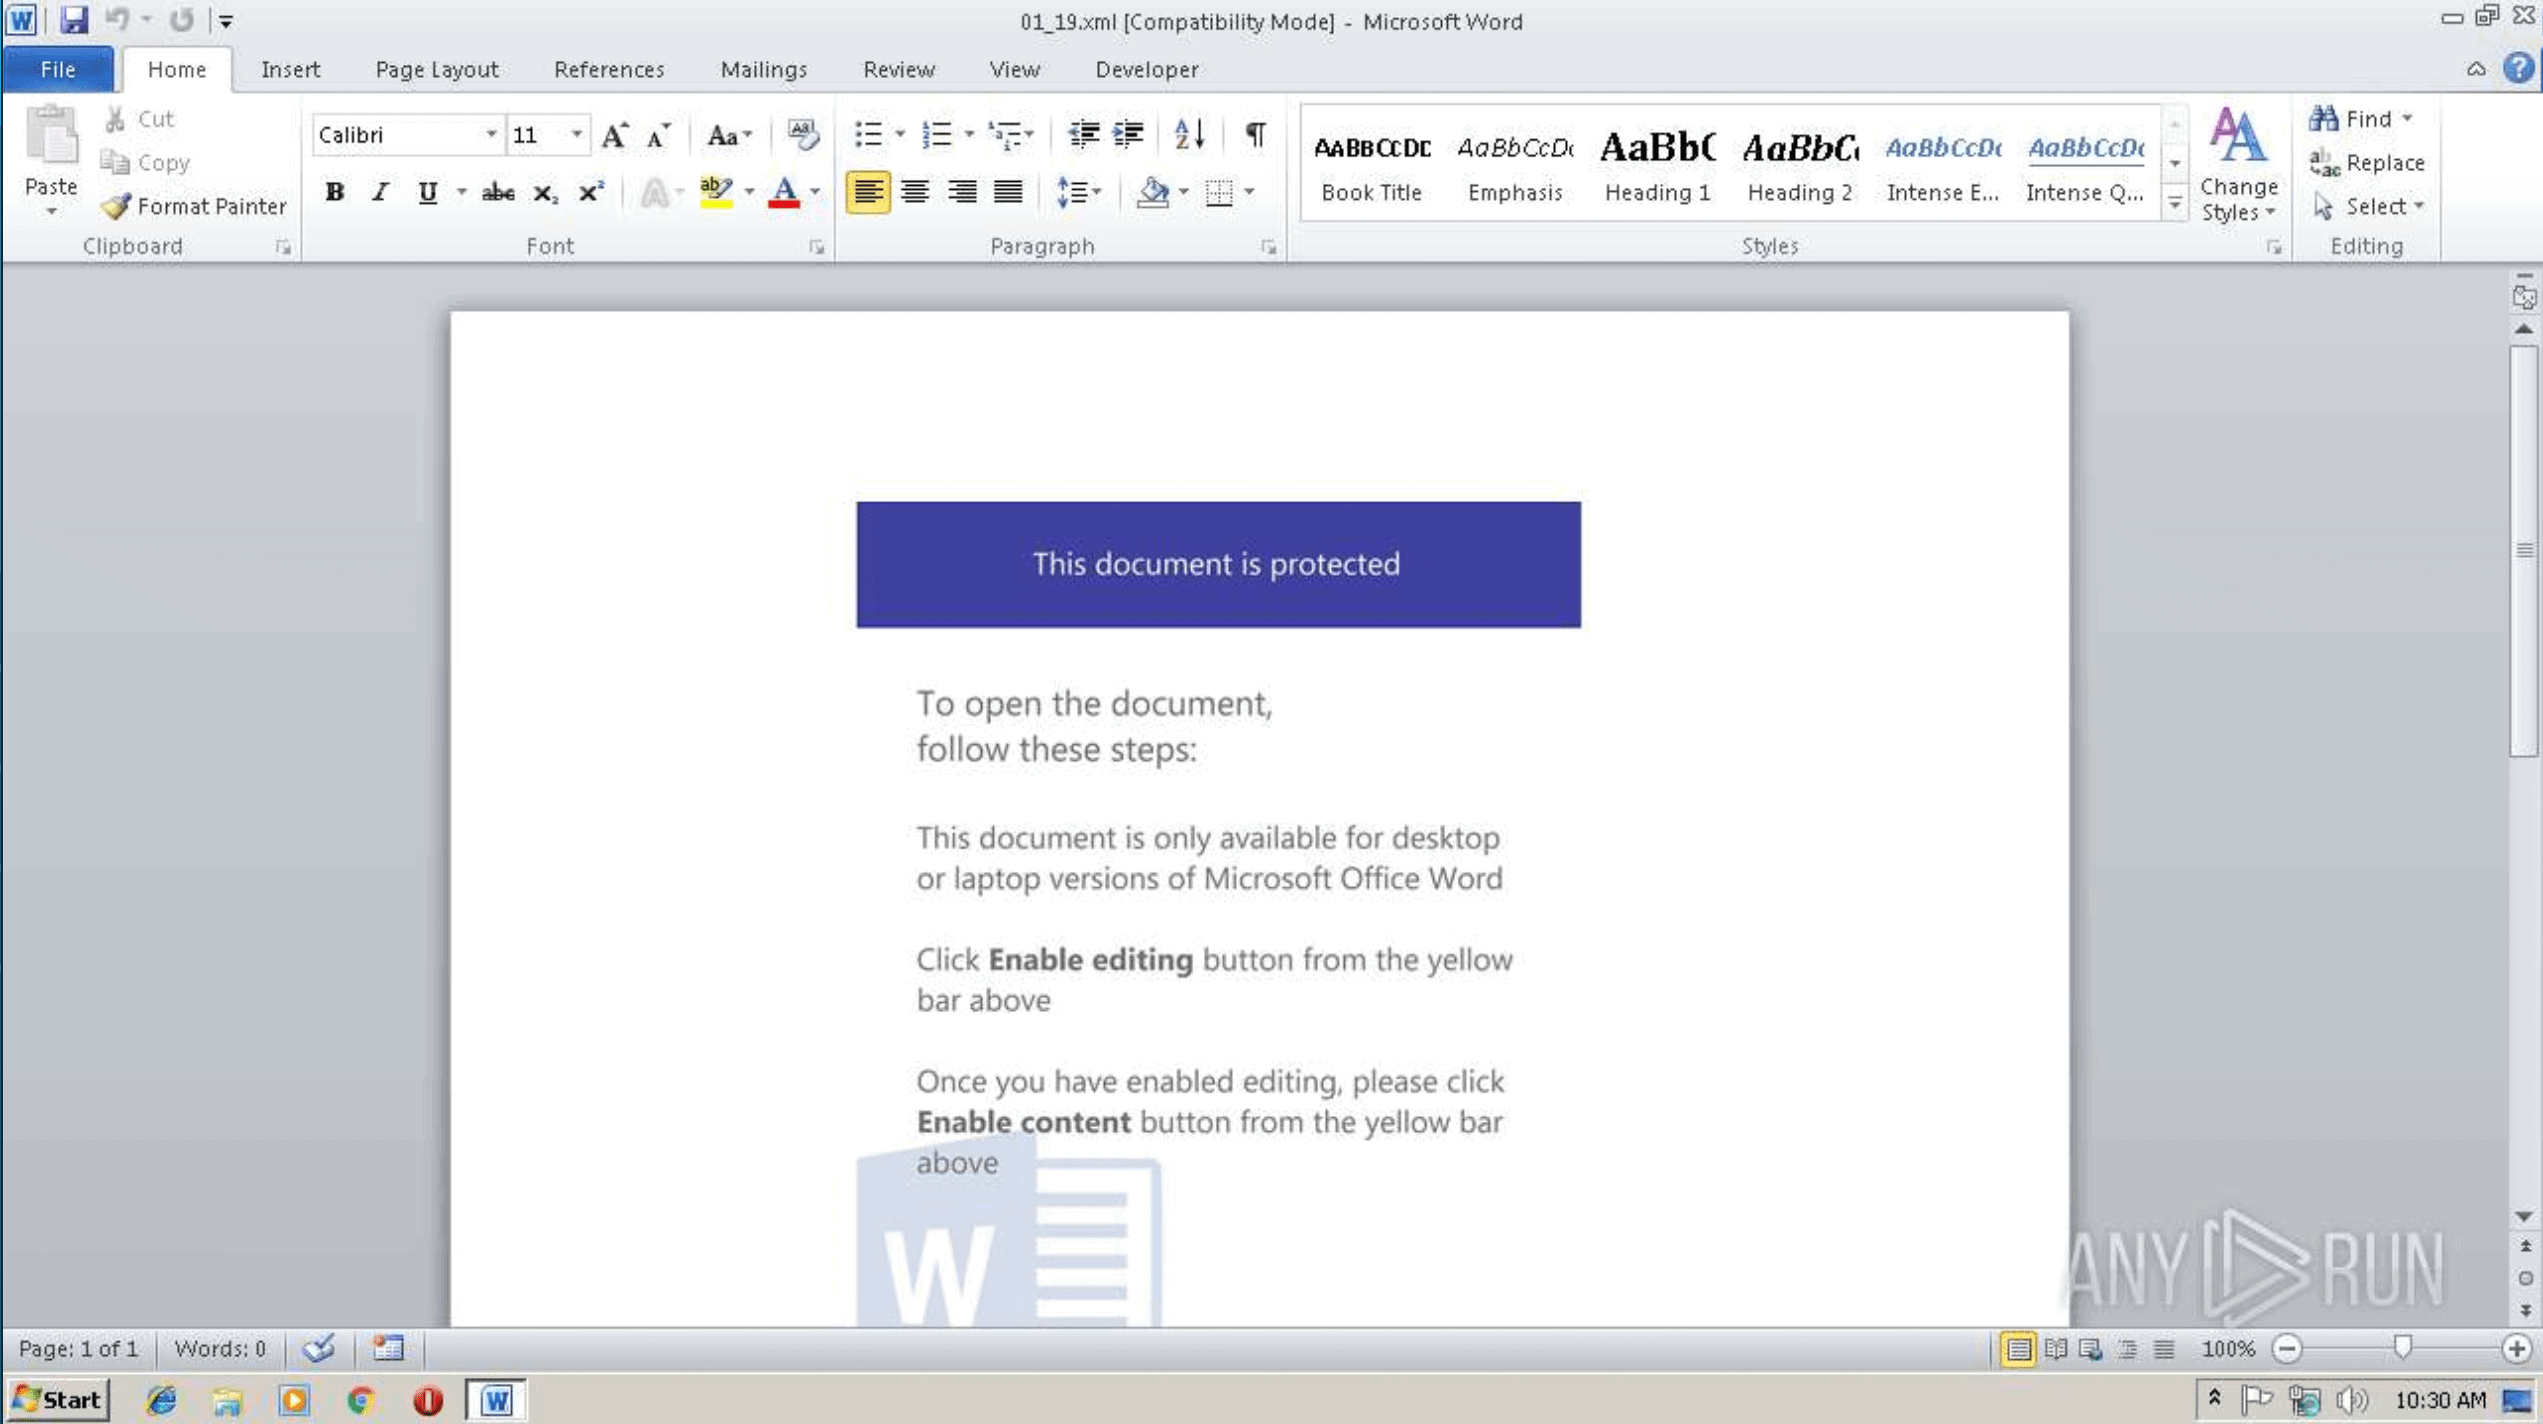2543x1424 pixels.
Task: Apply the Heading 1 style
Action: tap(1657, 164)
